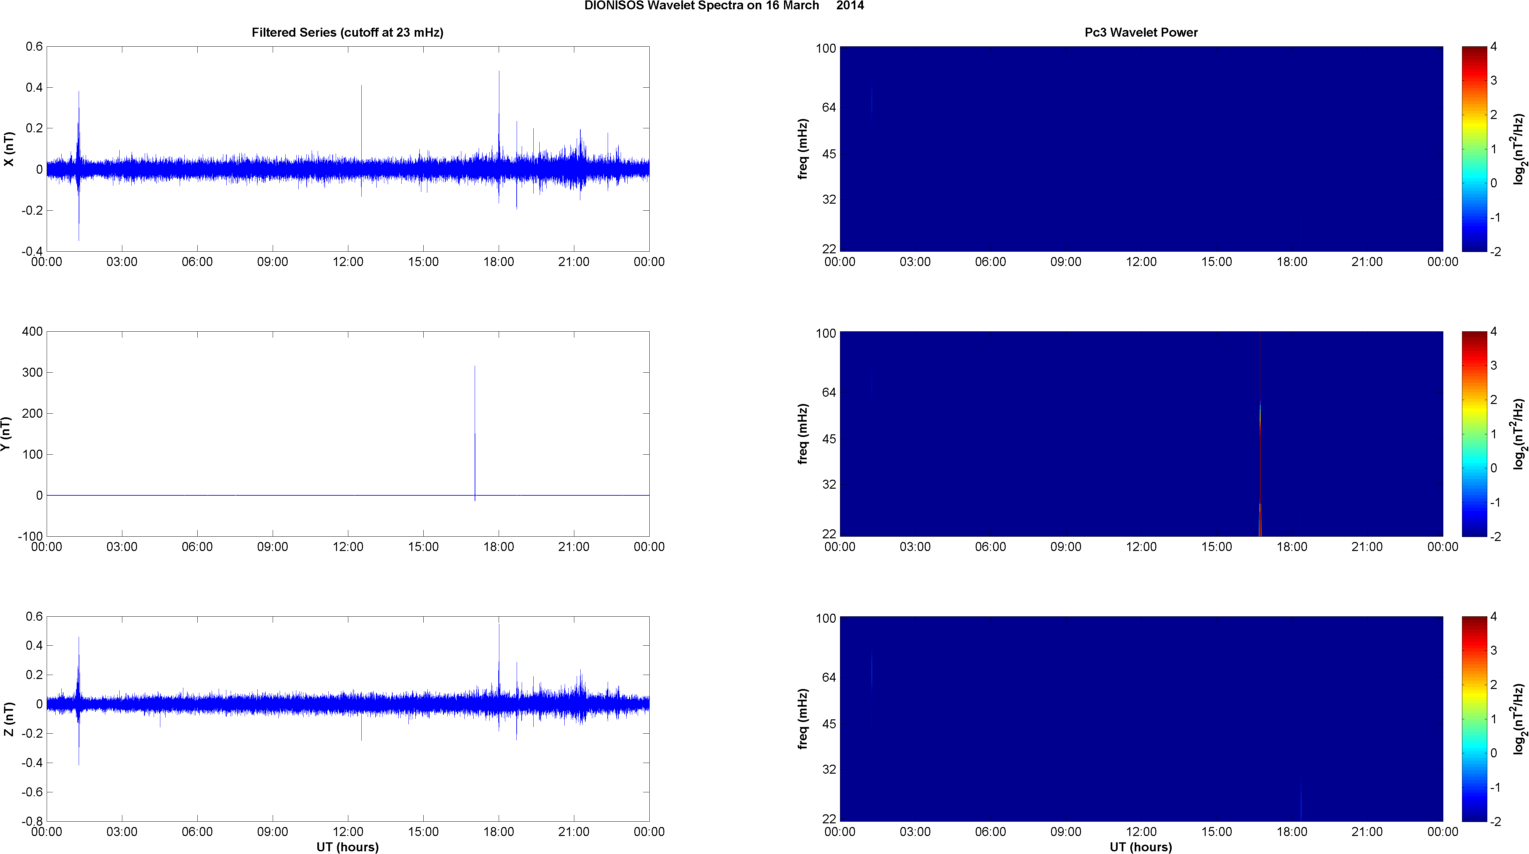Click the colorbar beside the Y wavelet spectrogram
Image resolution: width=1529 pixels, height=854 pixels.
[1473, 434]
